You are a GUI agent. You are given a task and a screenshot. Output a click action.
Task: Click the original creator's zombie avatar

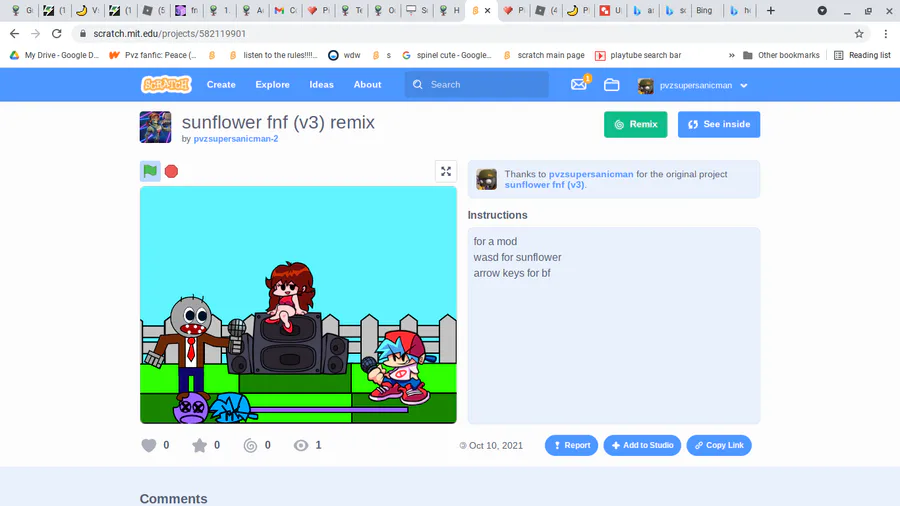[x=486, y=179]
